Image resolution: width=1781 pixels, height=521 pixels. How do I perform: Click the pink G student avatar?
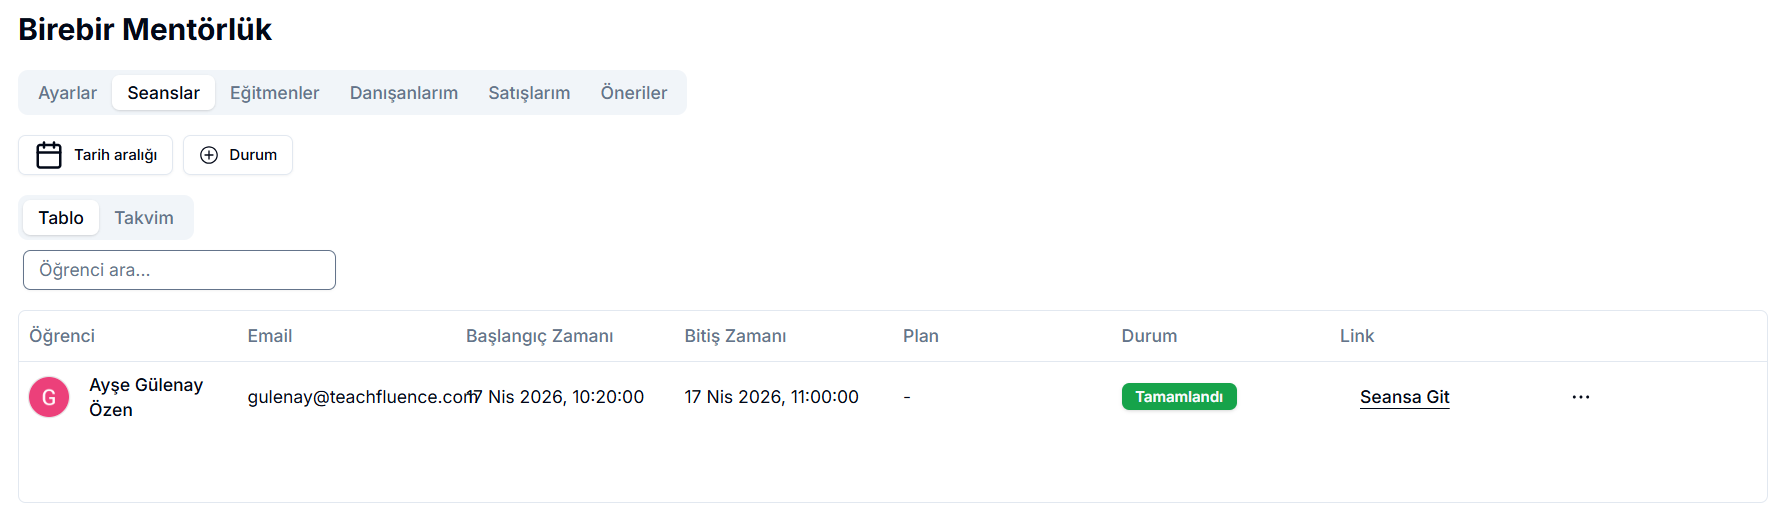(x=49, y=397)
